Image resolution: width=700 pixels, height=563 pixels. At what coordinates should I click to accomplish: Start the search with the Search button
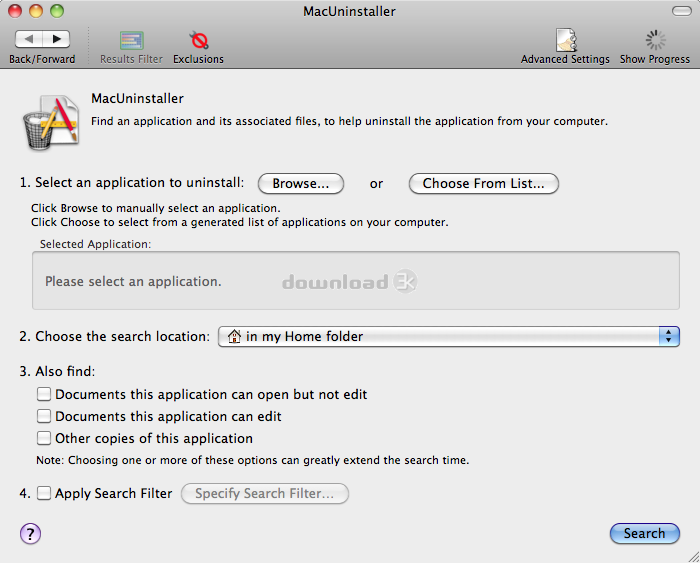645,534
